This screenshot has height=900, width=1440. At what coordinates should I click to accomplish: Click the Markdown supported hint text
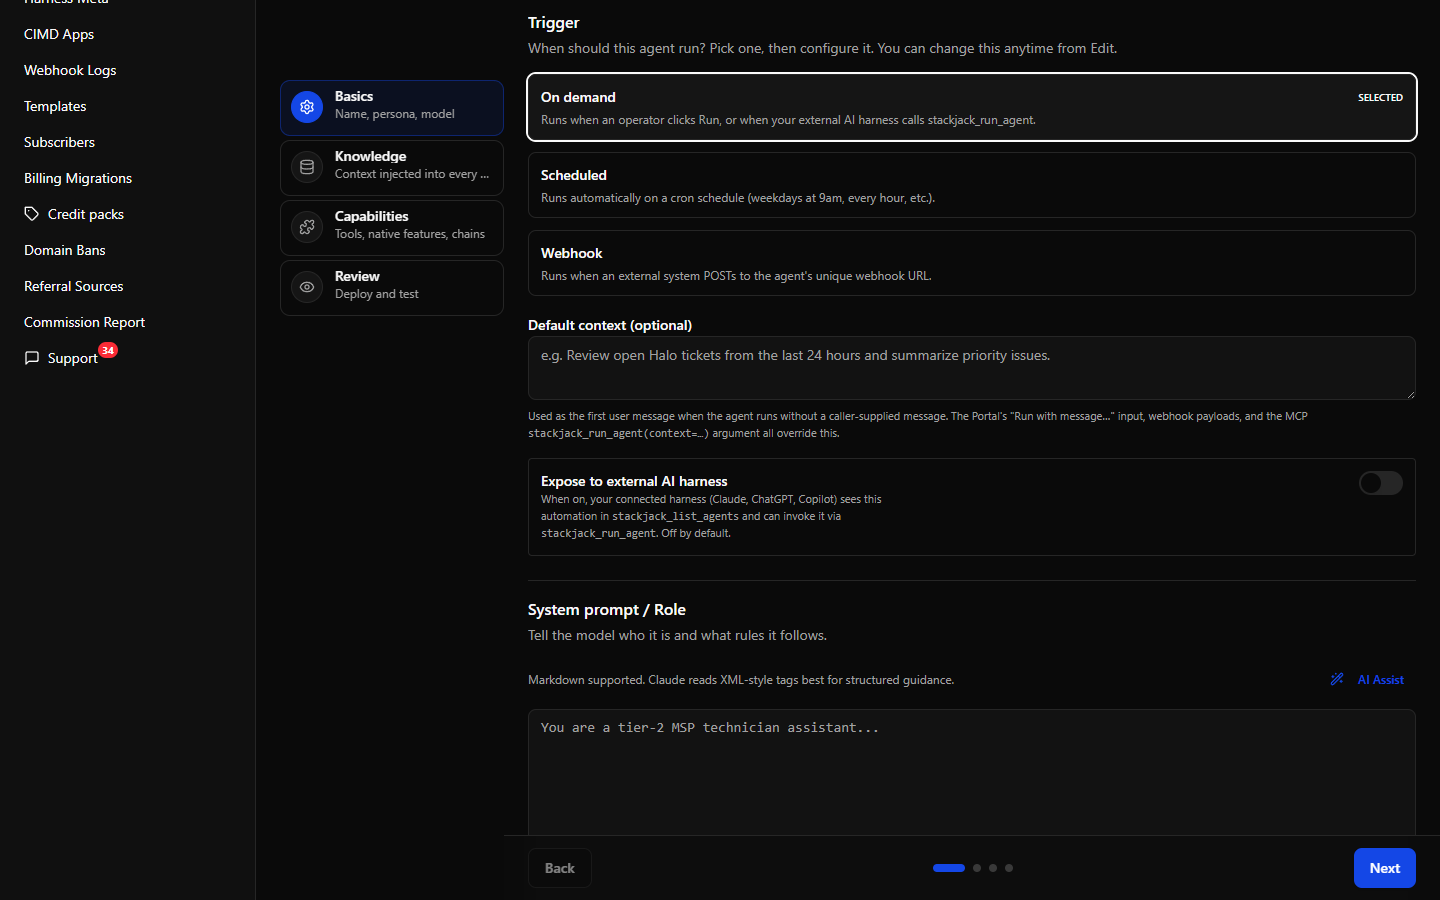click(741, 680)
